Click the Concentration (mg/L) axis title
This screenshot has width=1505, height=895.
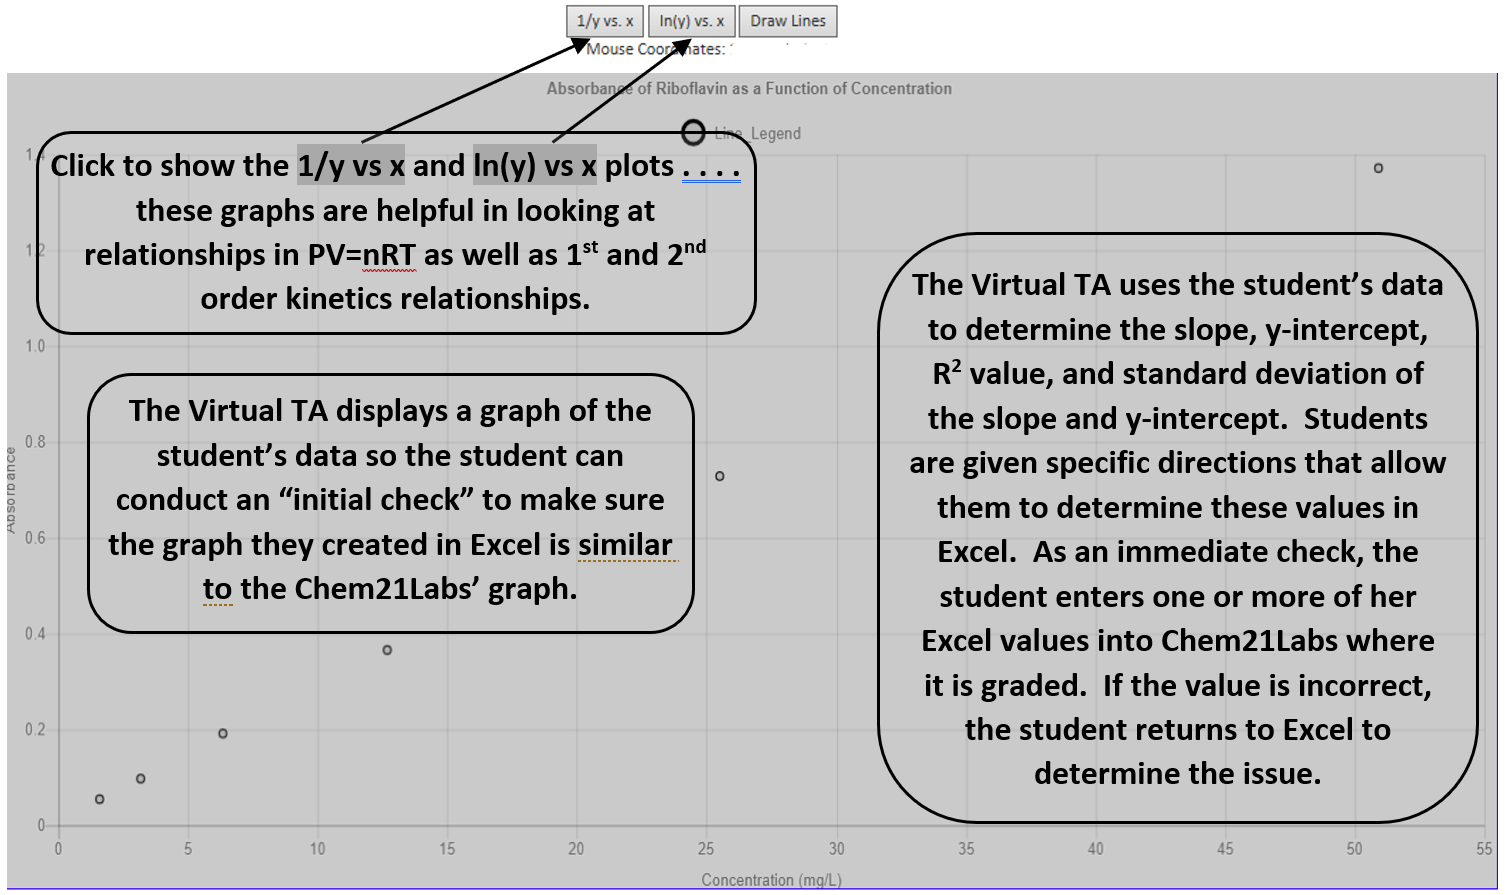pos(771,880)
